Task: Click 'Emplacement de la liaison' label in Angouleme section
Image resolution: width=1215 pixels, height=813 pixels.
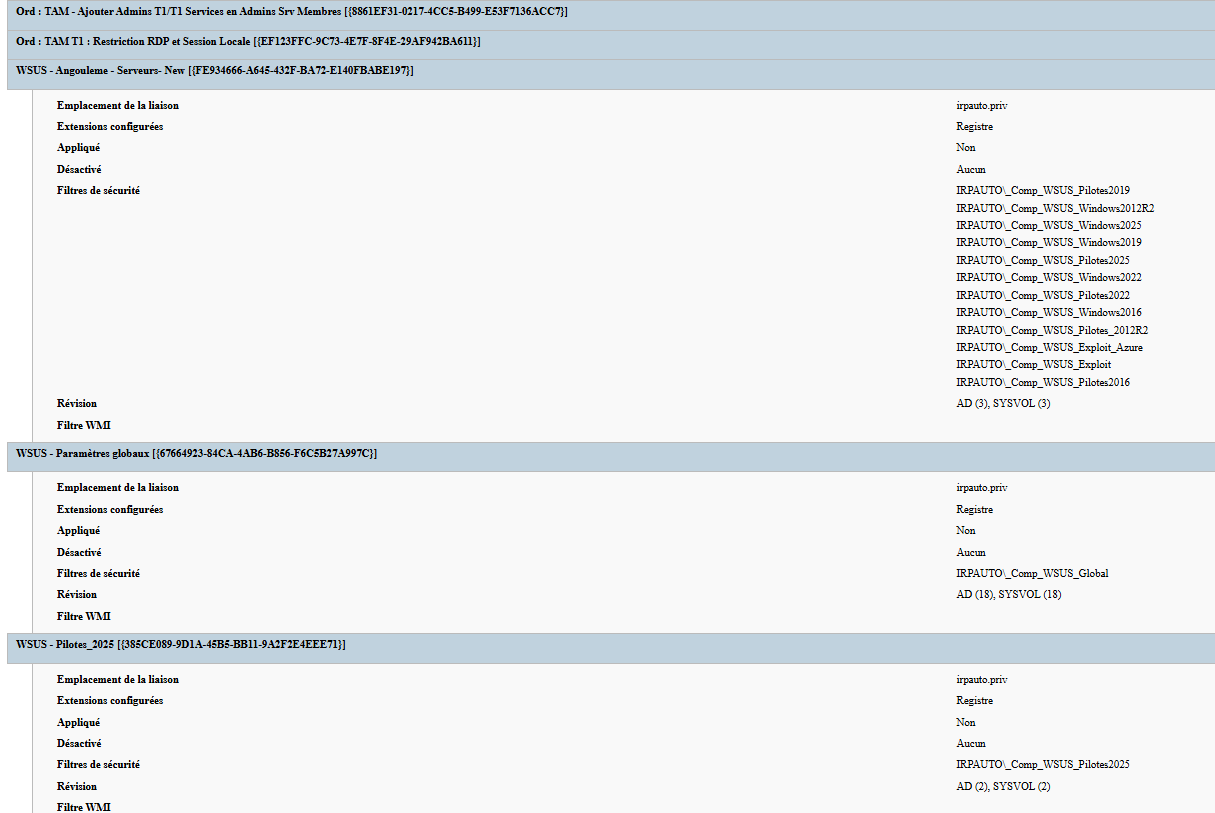Action: [x=118, y=105]
